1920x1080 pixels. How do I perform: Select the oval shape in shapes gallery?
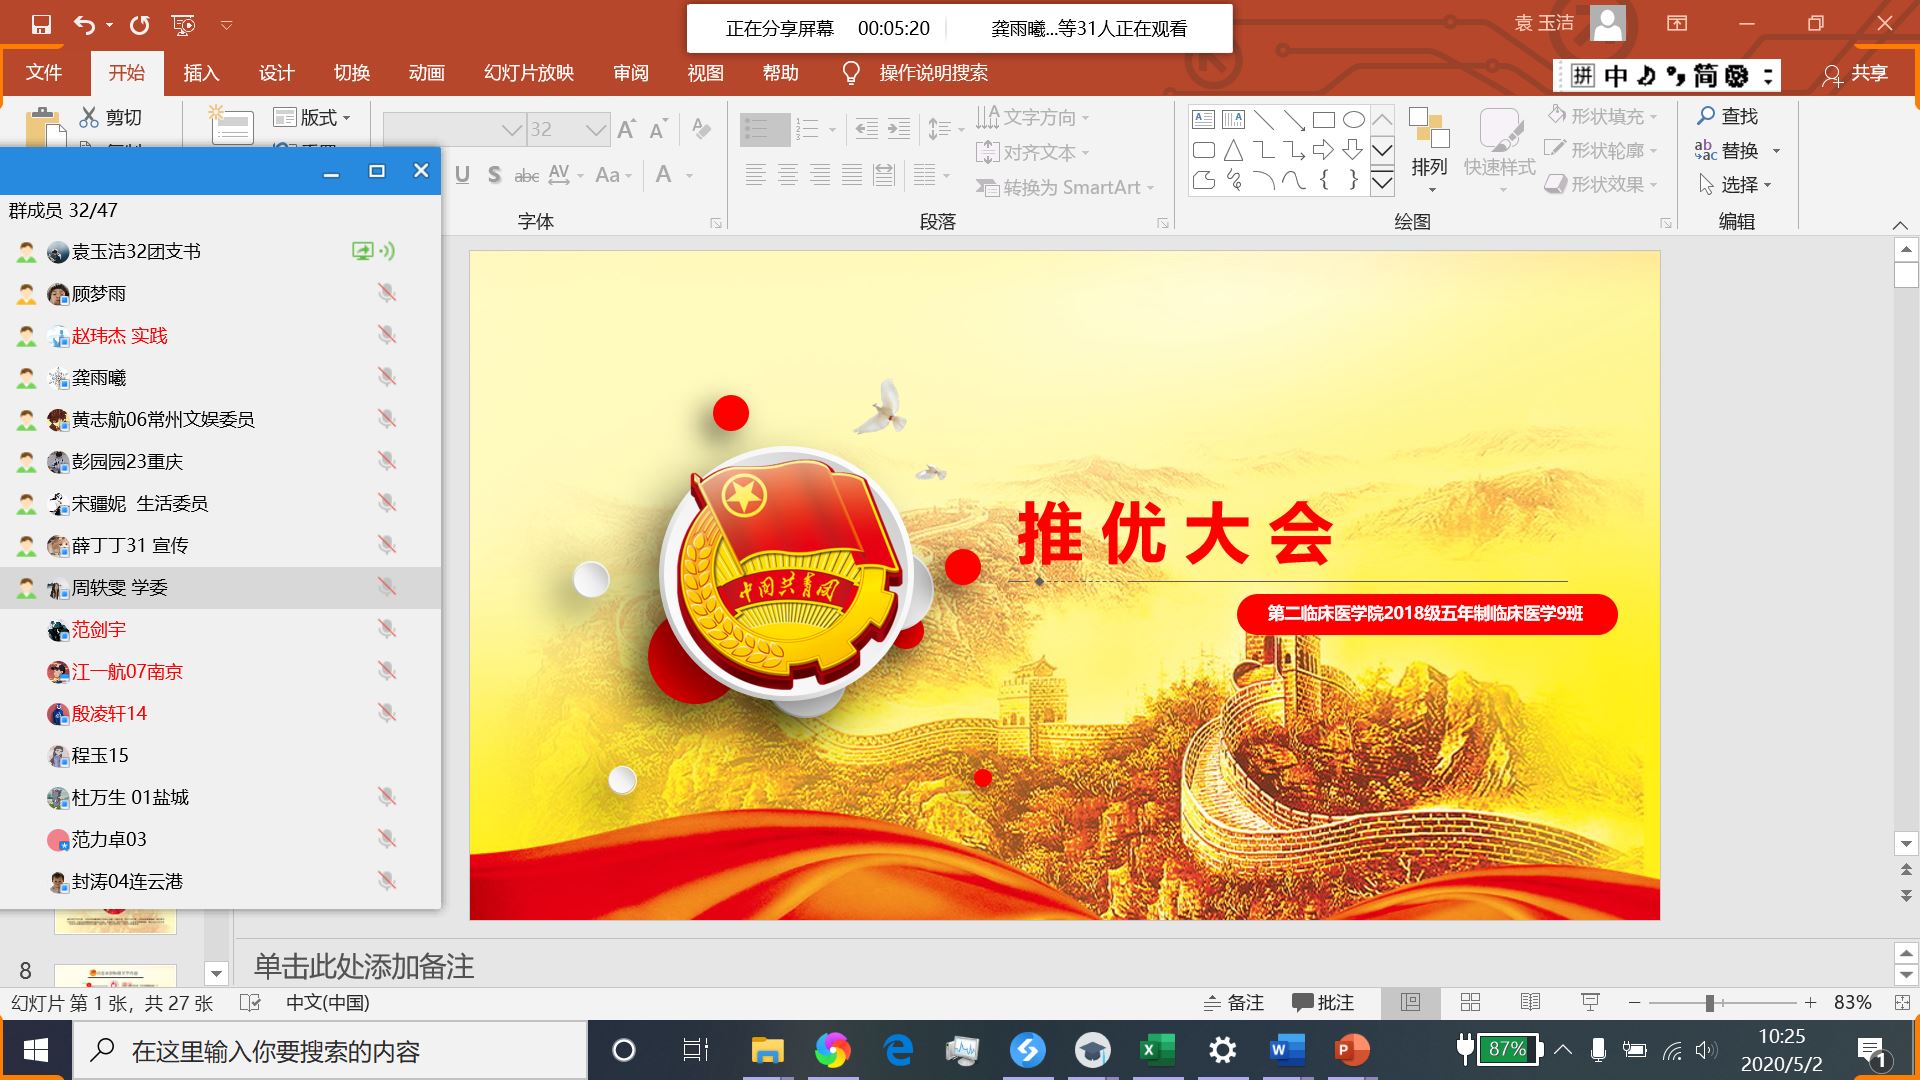(1353, 120)
